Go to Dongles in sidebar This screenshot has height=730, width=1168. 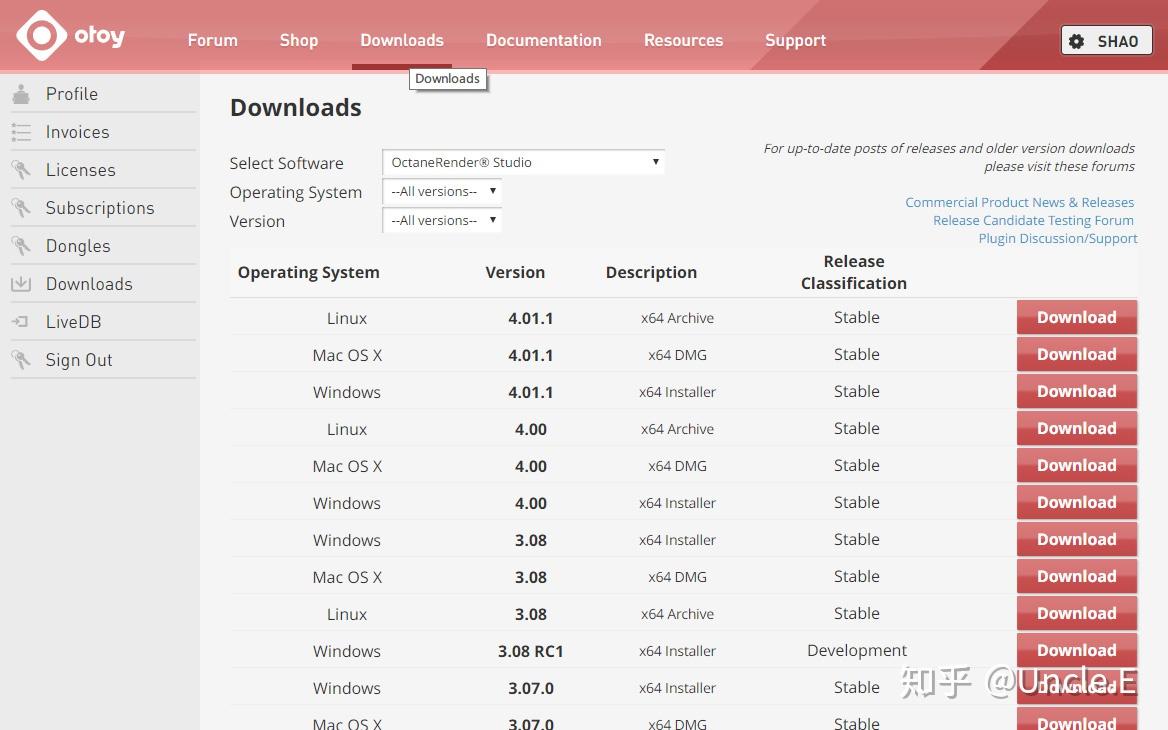77,246
